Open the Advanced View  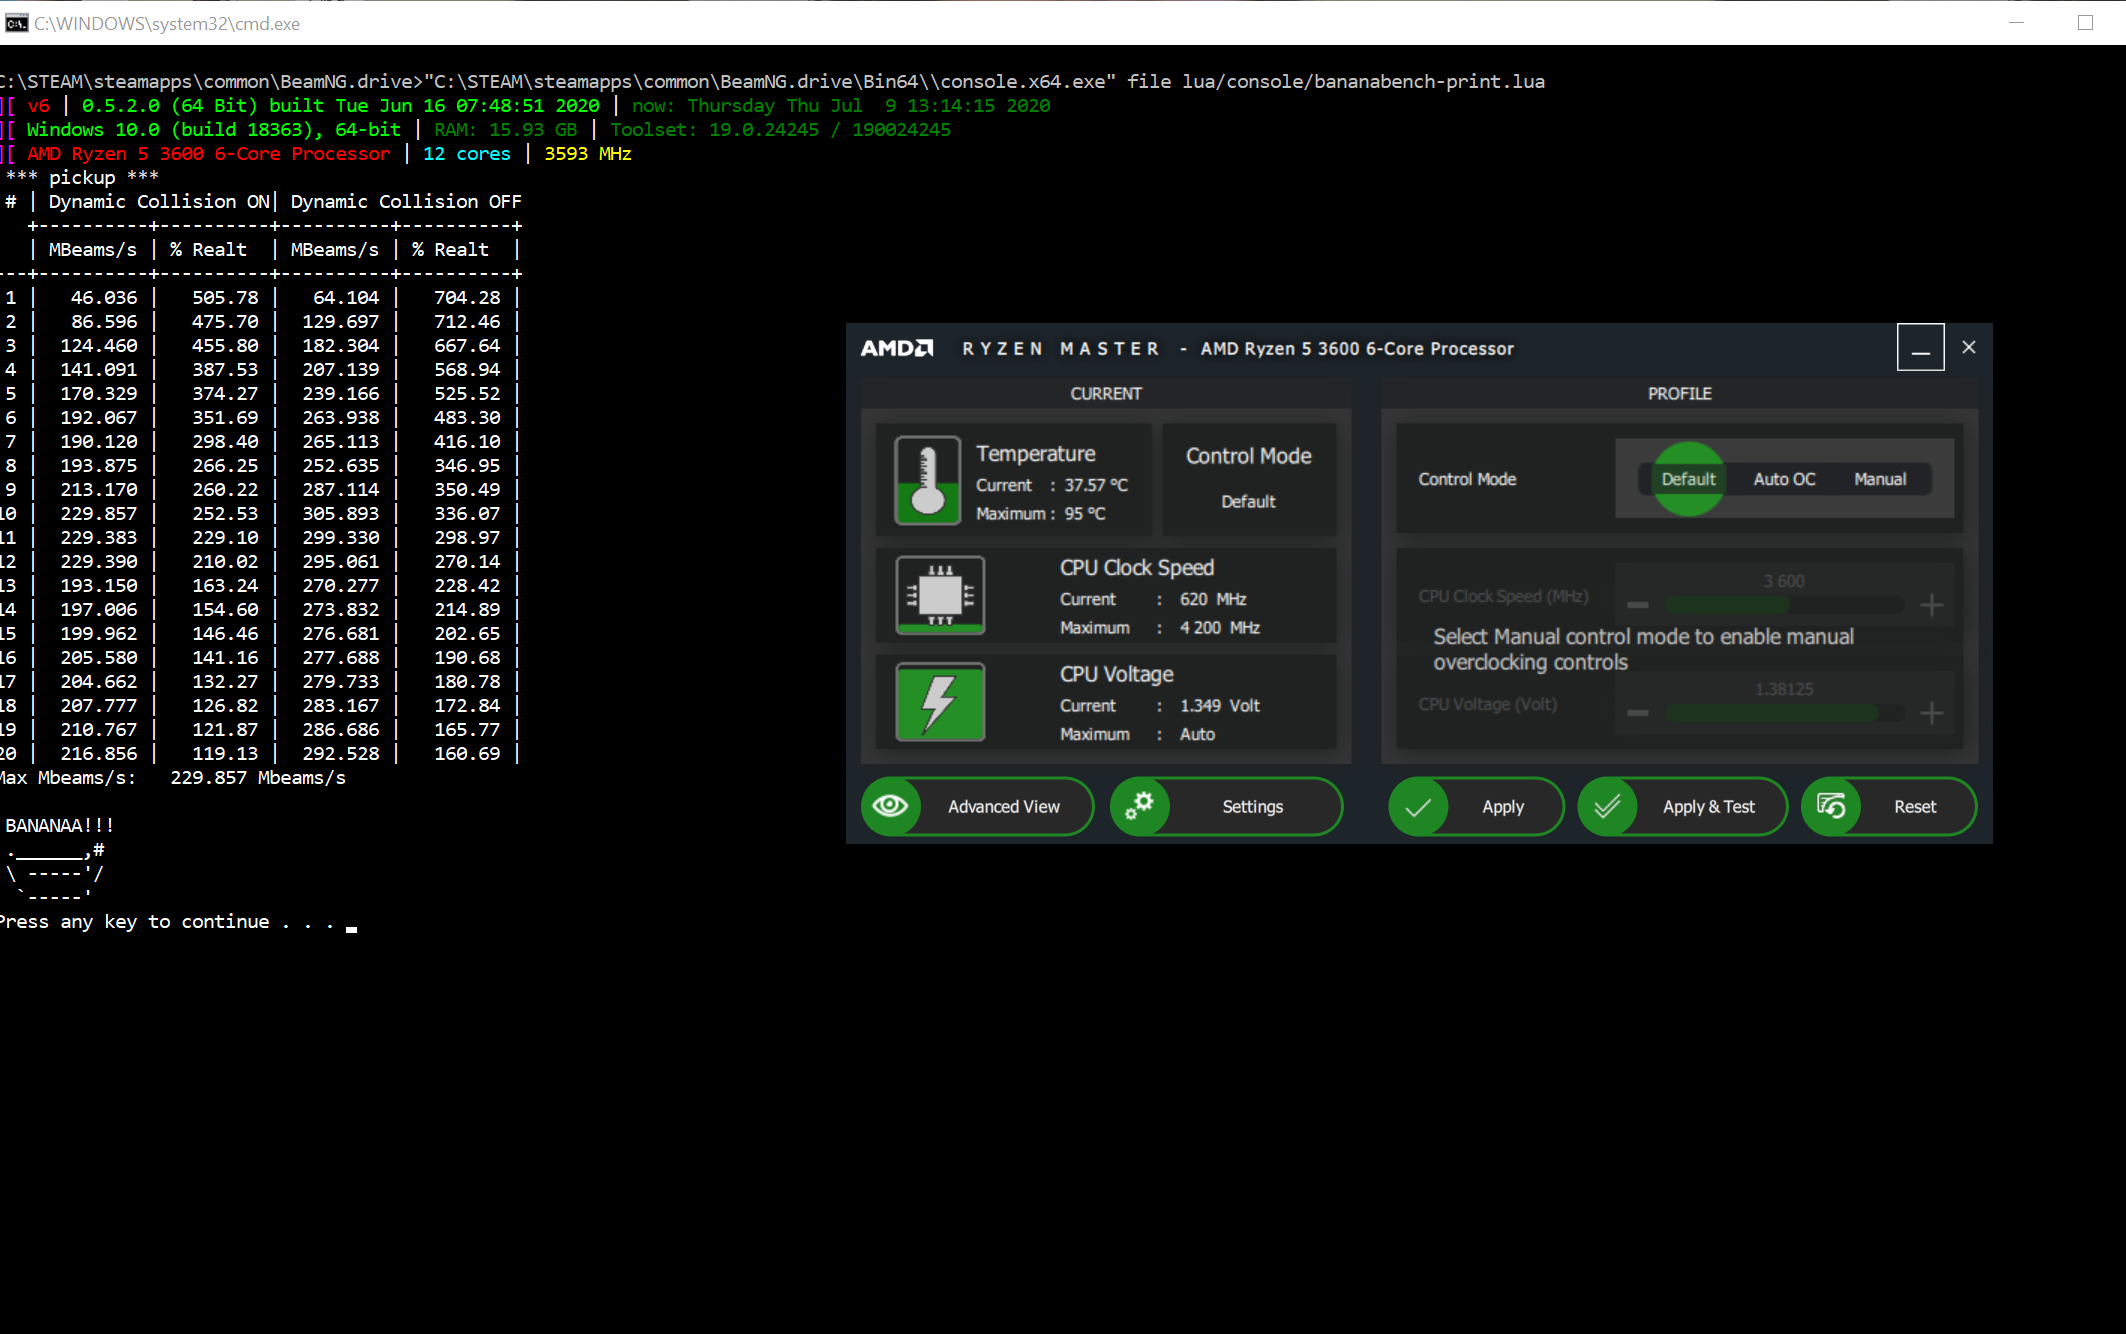pyautogui.click(x=1003, y=807)
